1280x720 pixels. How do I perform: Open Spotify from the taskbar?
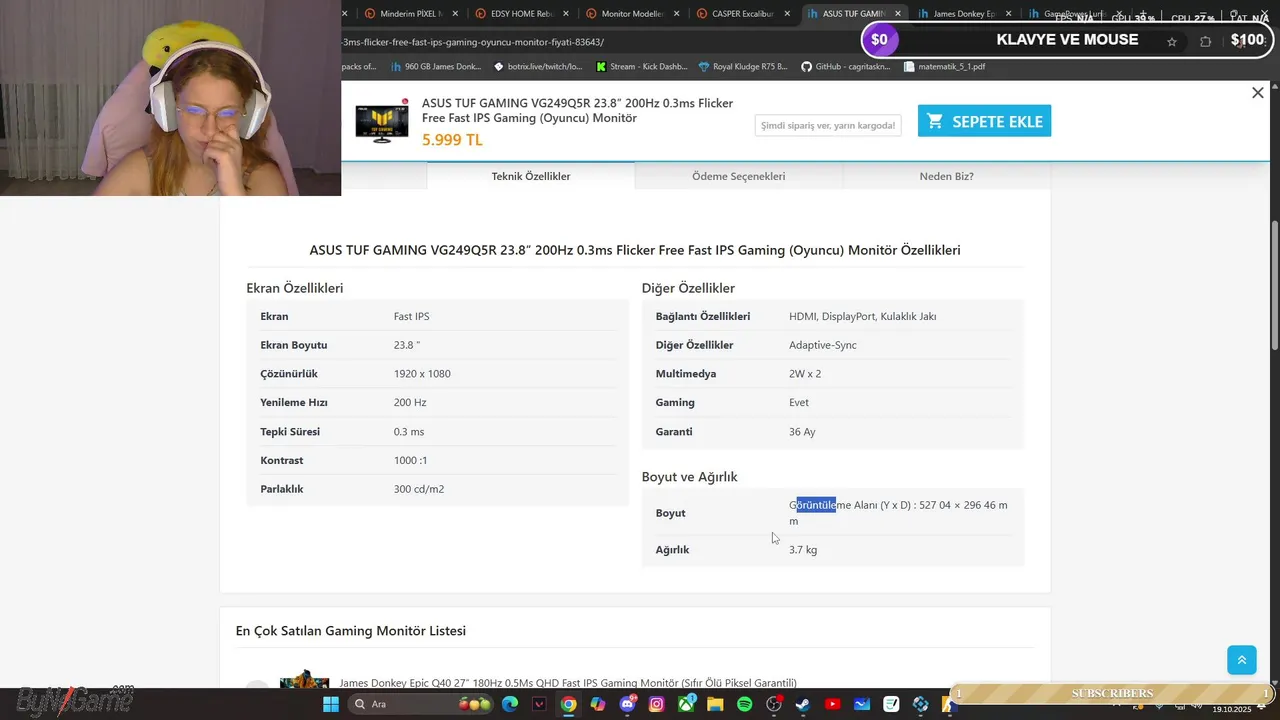pos(744,704)
